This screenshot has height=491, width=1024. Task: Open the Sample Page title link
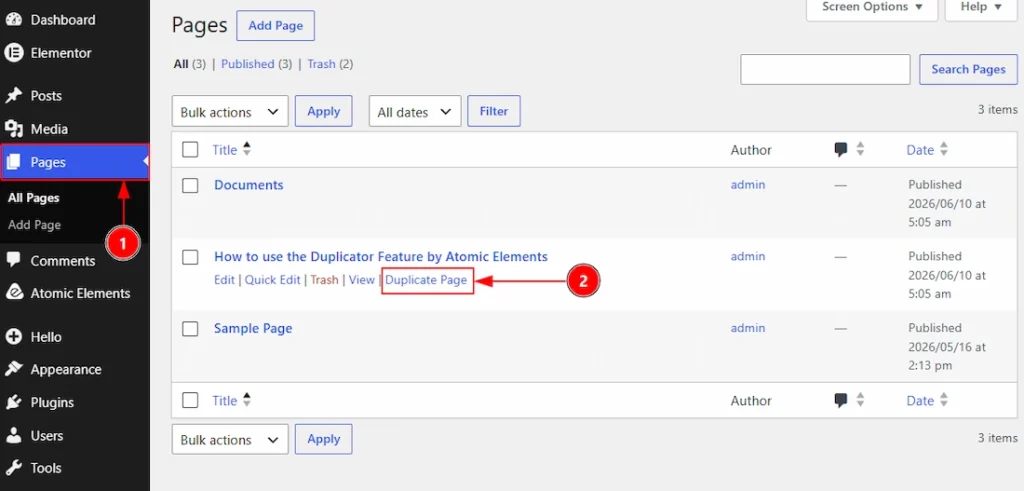pyautogui.click(x=253, y=328)
